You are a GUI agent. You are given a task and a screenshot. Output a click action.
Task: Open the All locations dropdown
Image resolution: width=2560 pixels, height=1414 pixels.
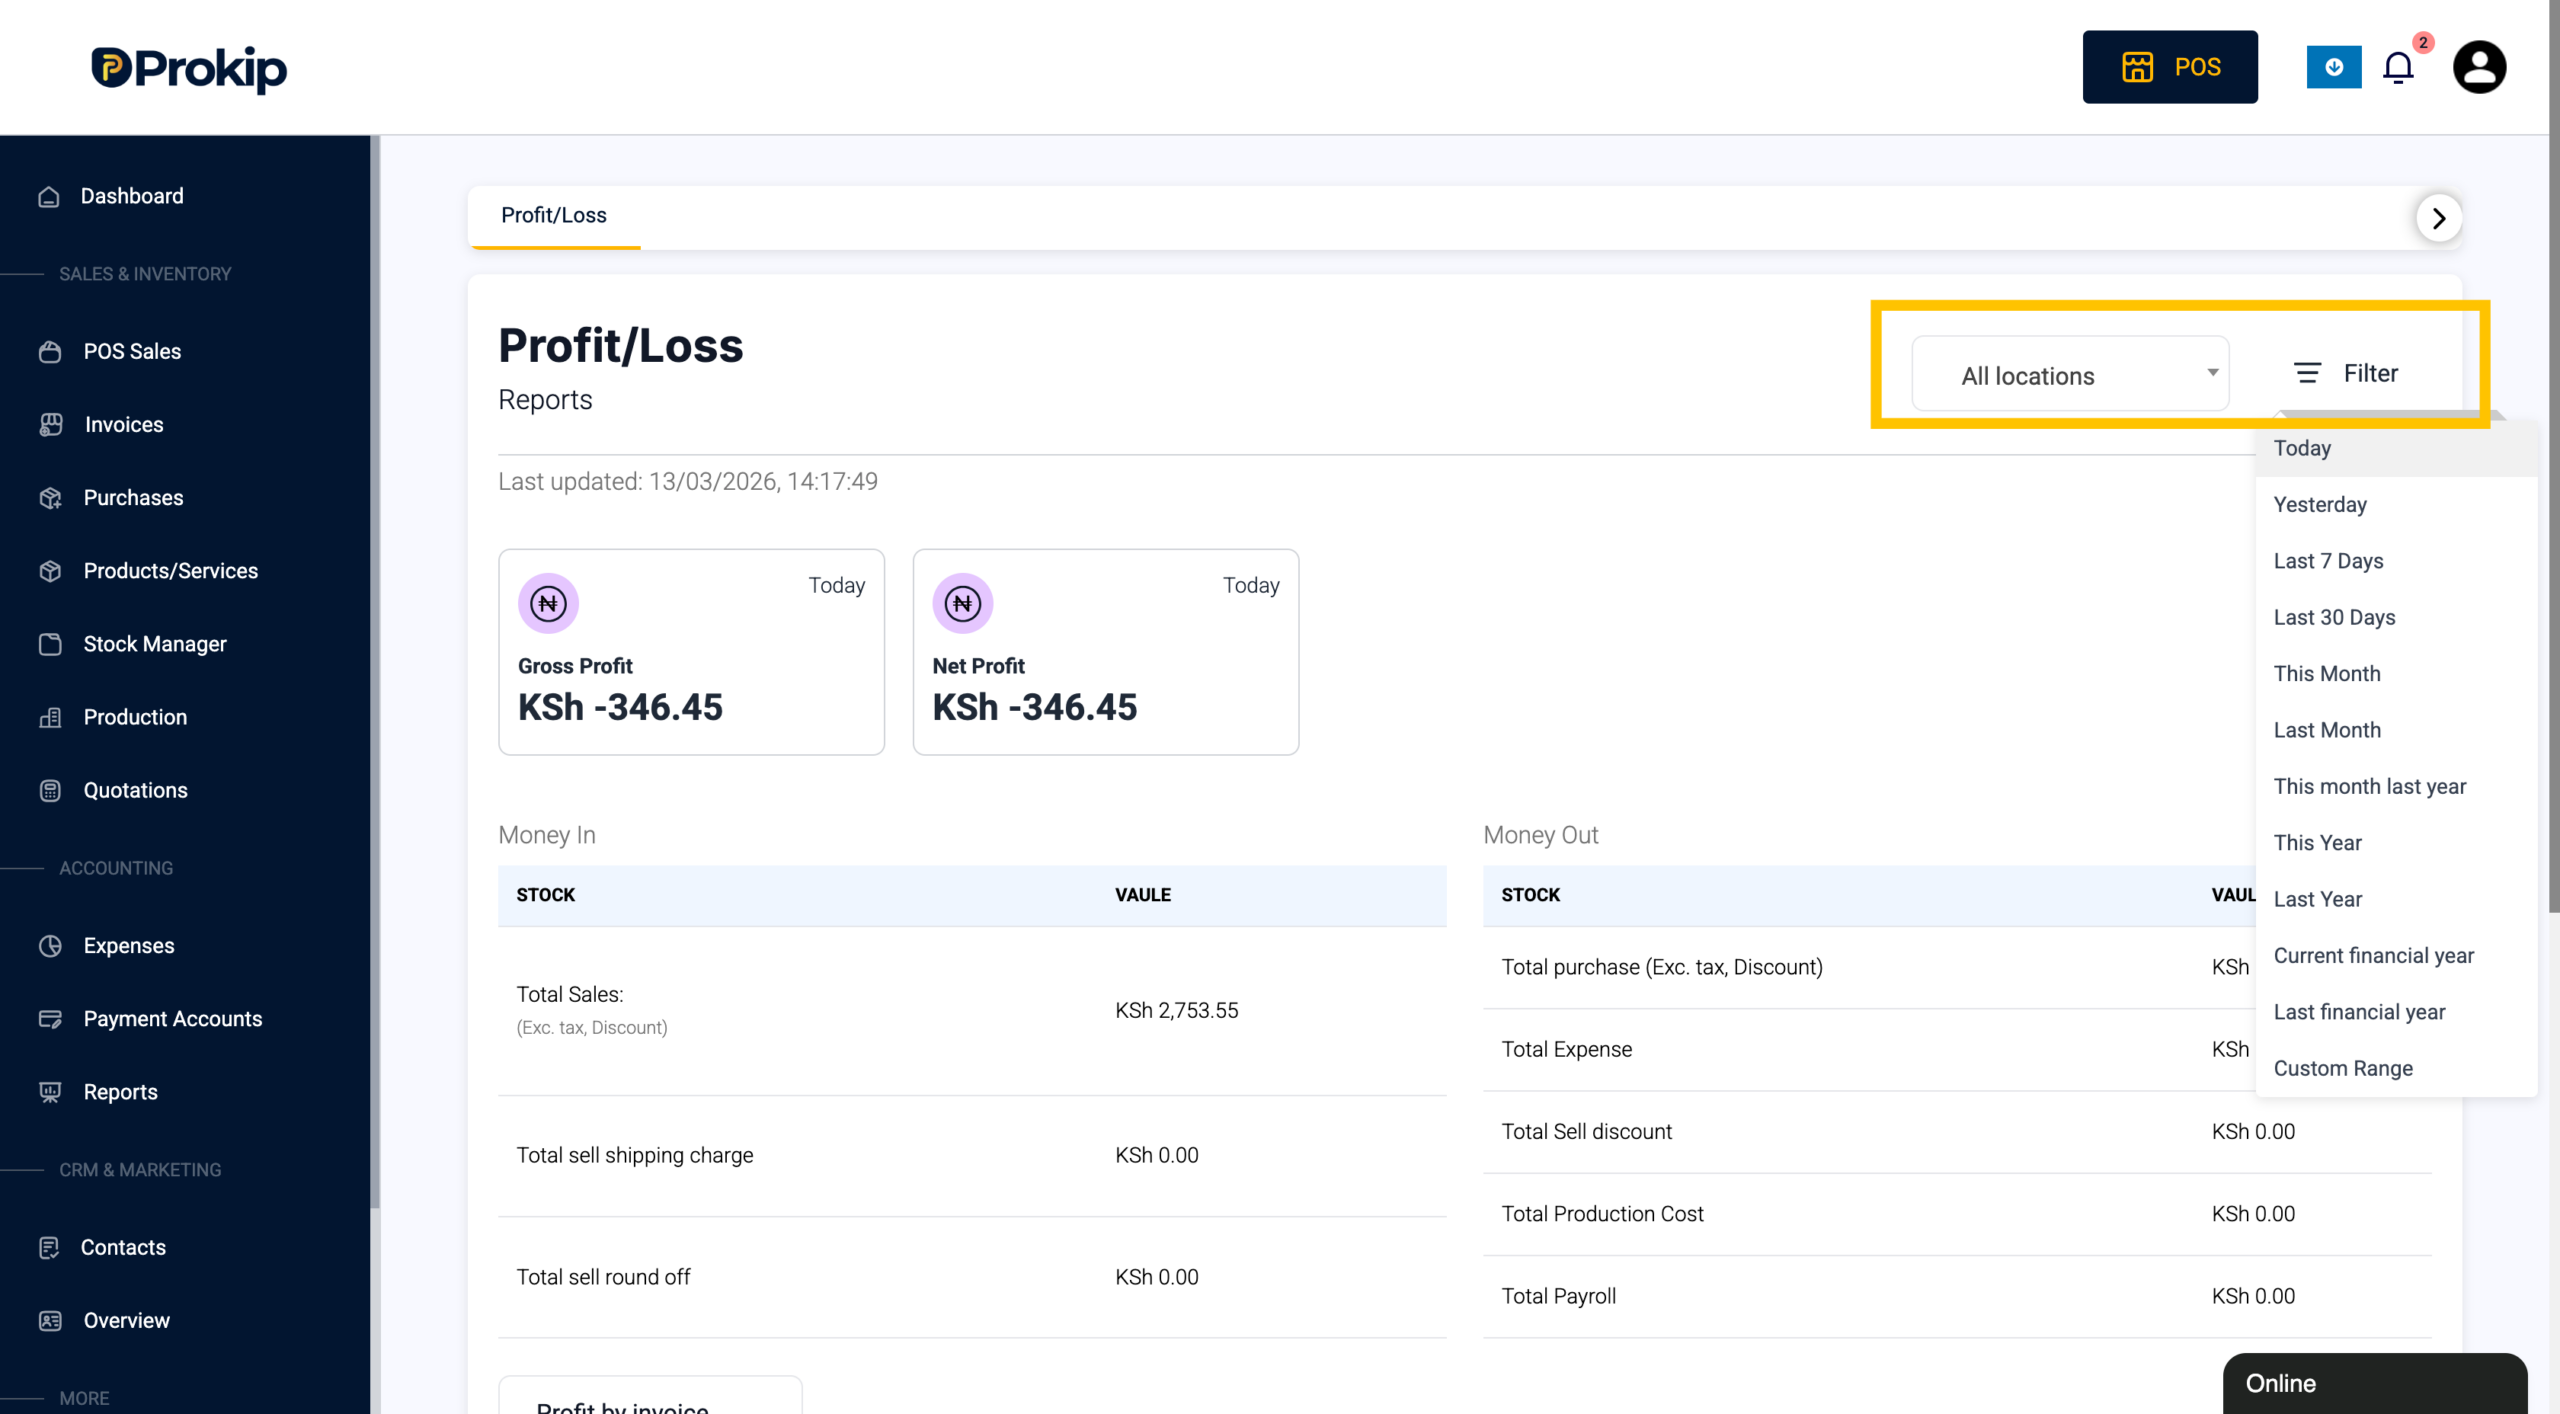pos(2070,374)
